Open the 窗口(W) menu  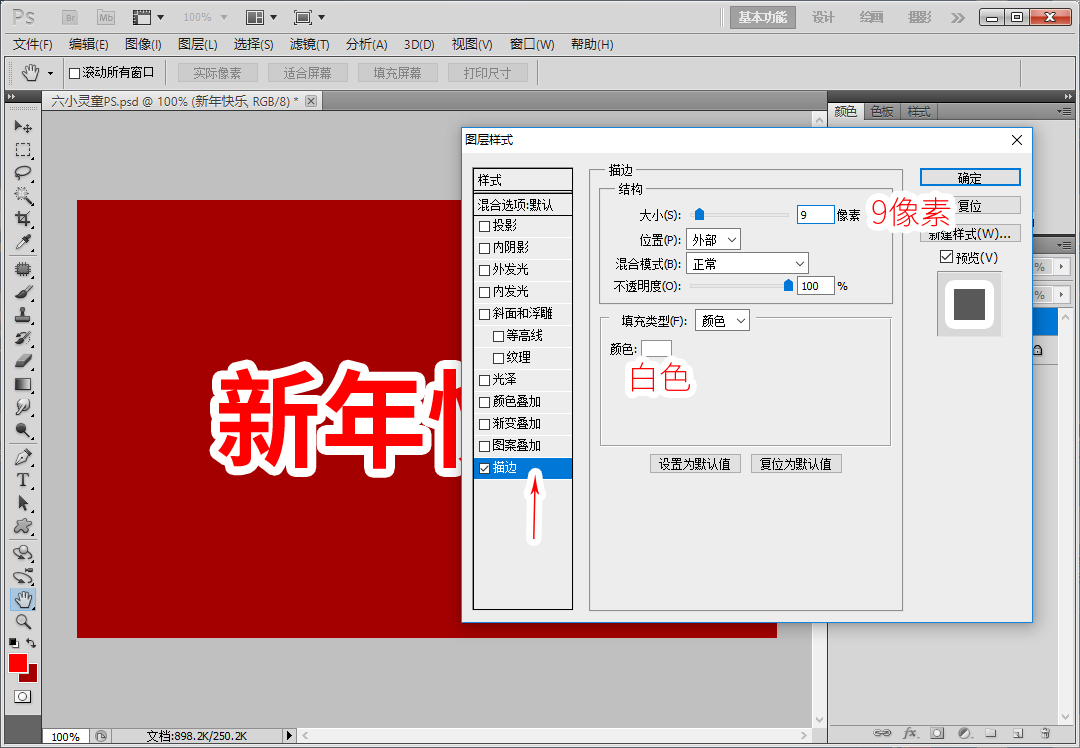532,45
